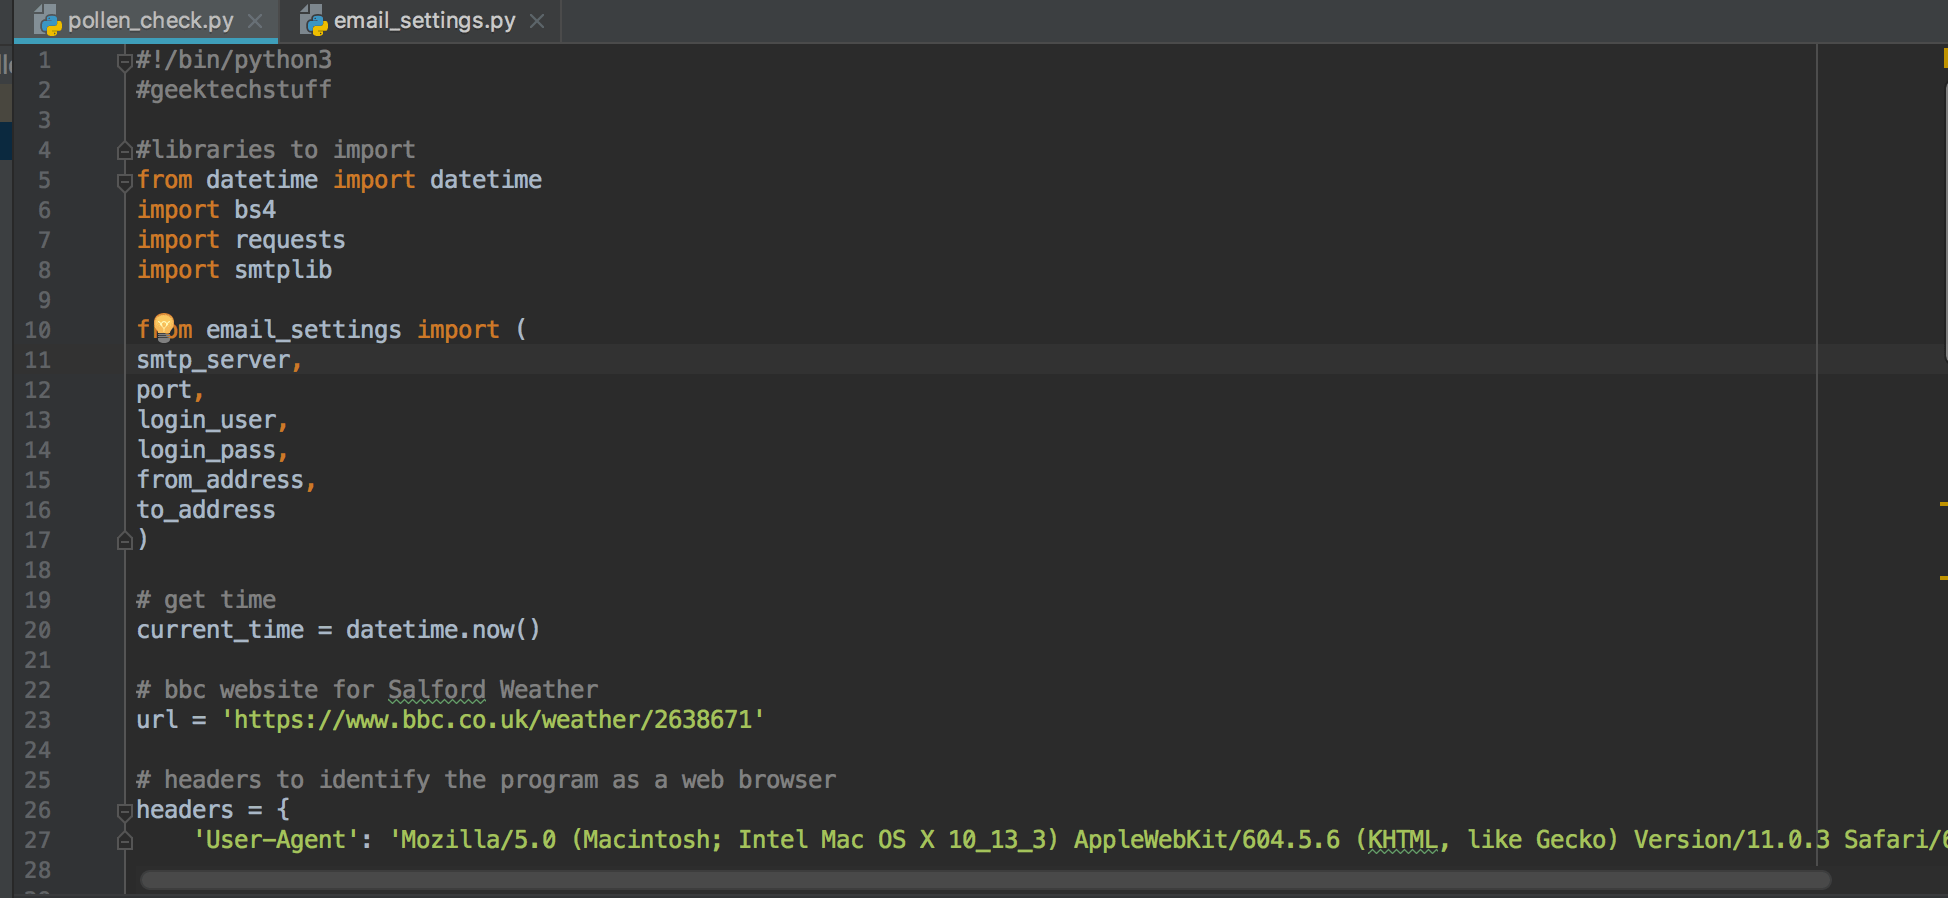
Task: Click the 'port' import name
Action: click(164, 390)
